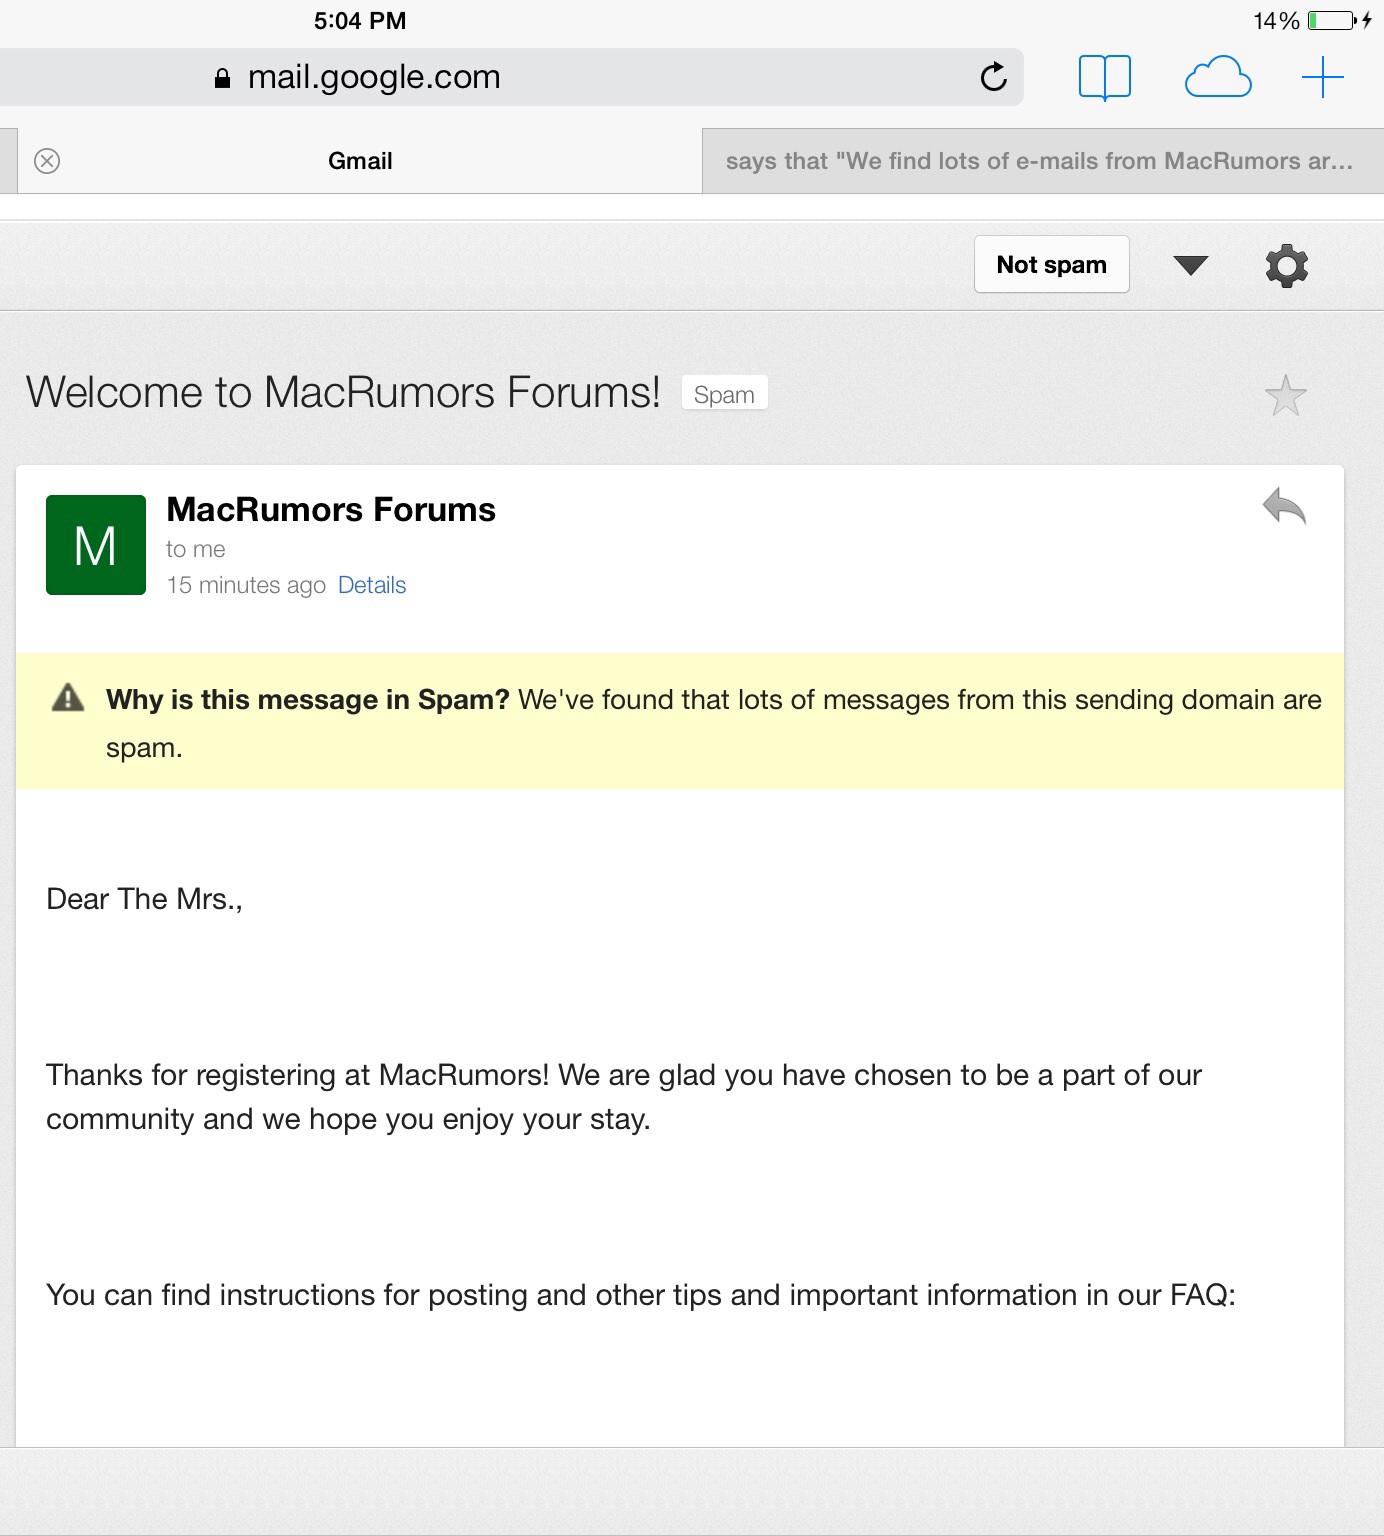Open Gmail settings gear icon

(1286, 266)
